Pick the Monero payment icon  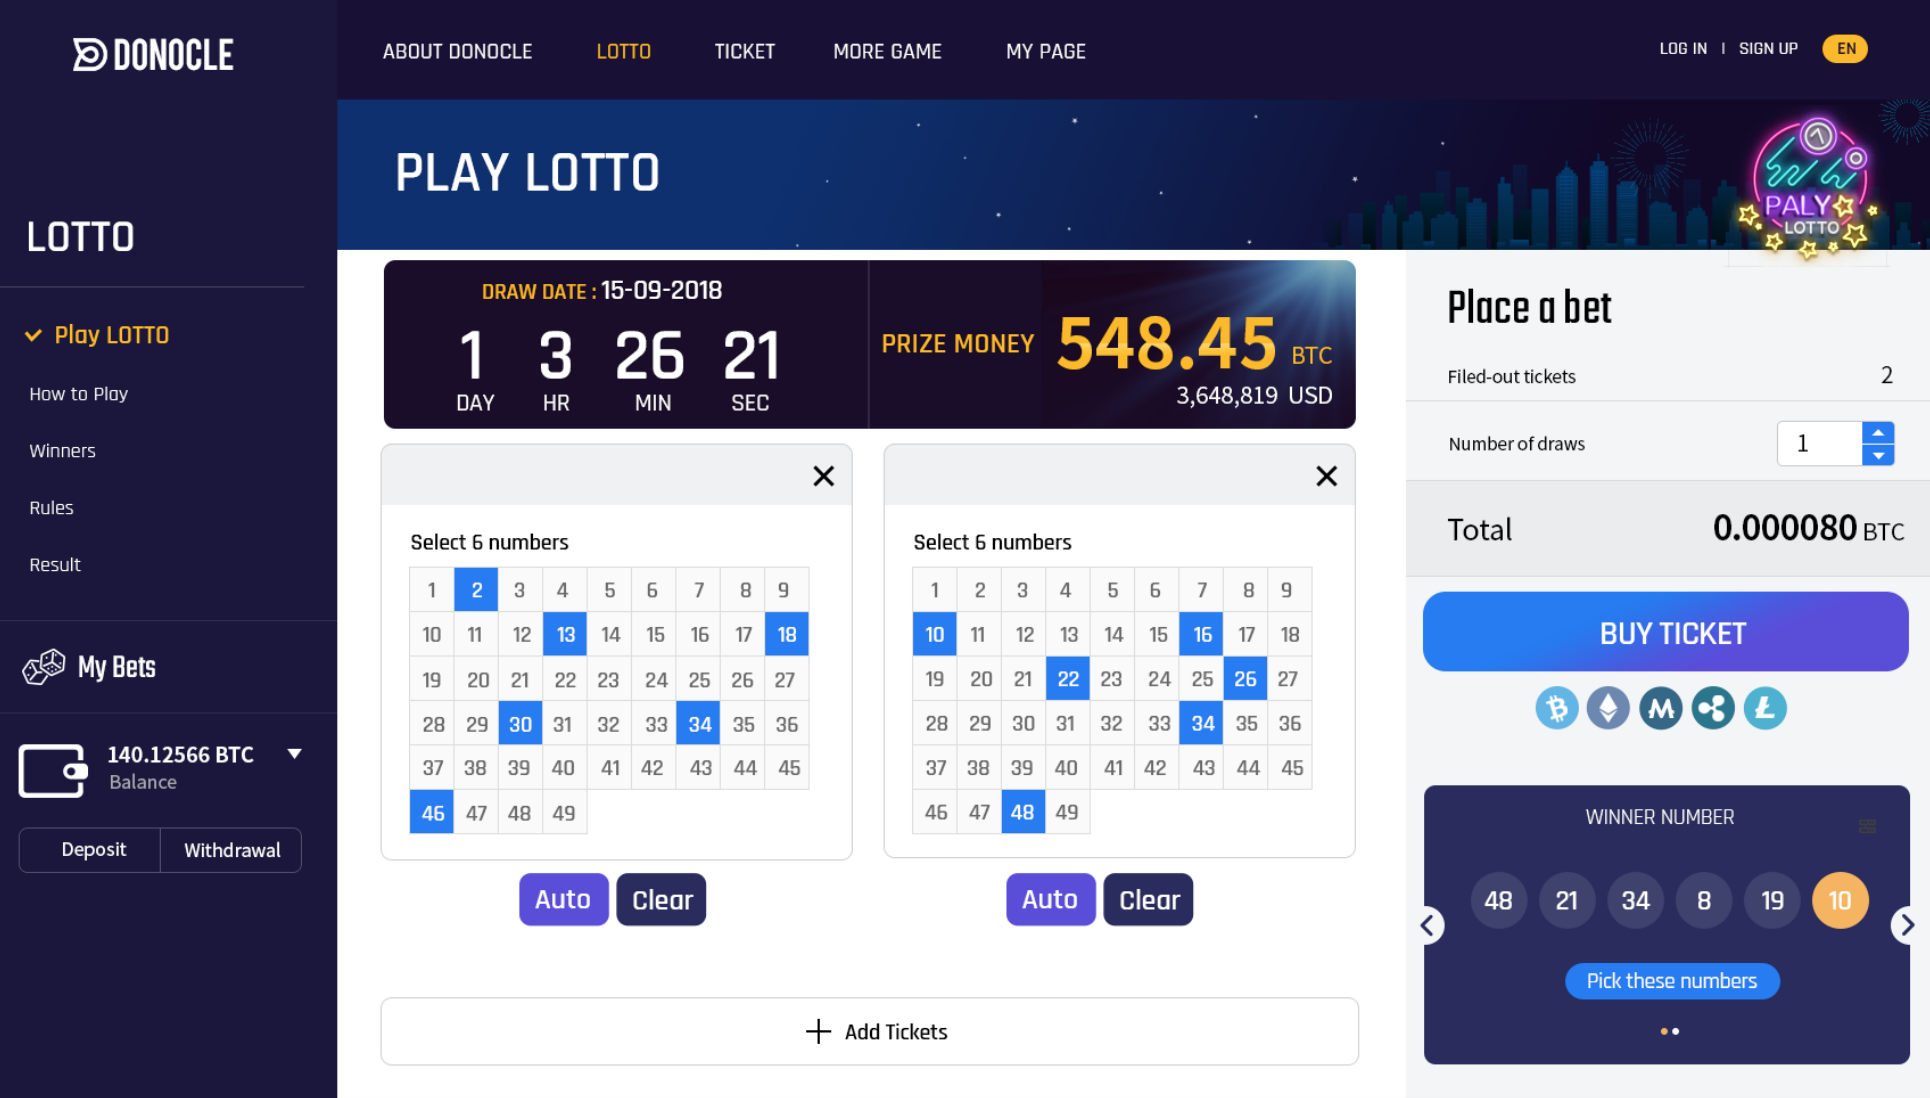1661,709
